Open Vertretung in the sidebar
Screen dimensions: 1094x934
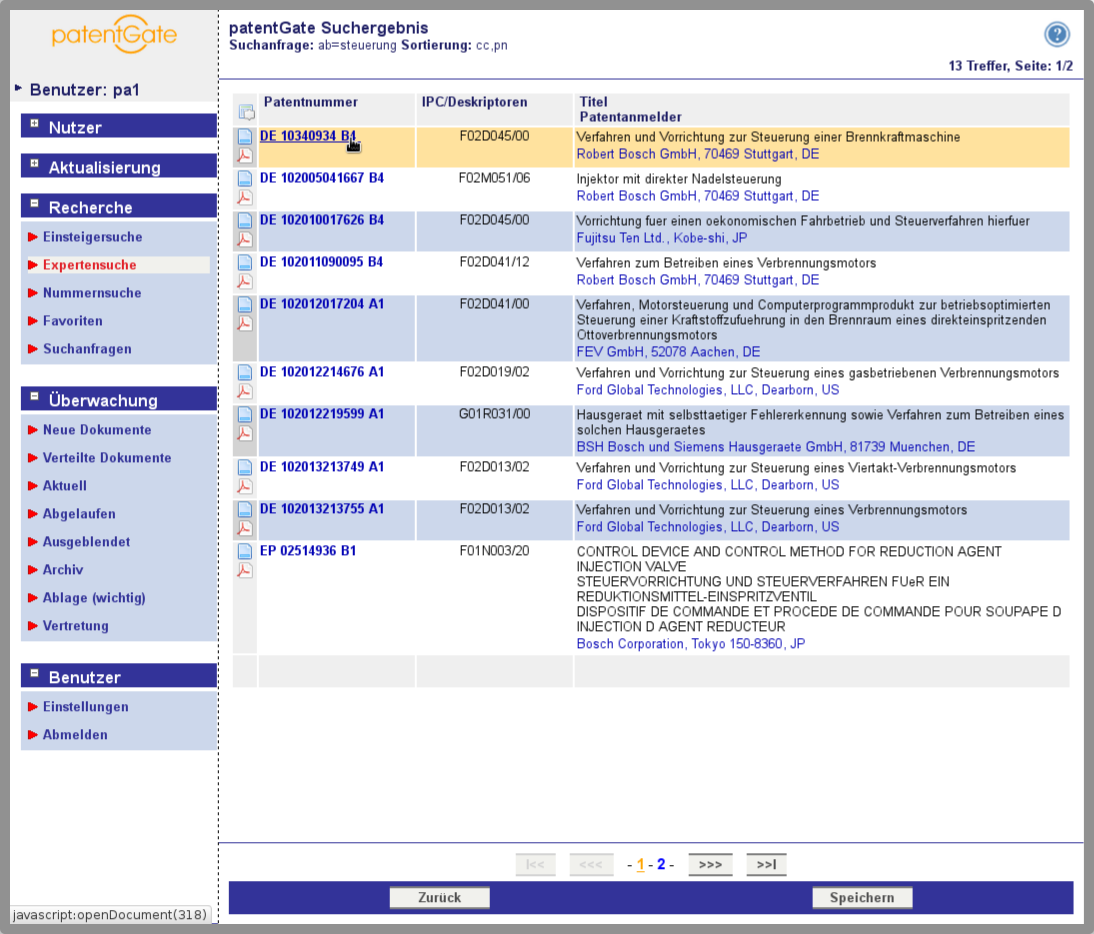[75, 626]
